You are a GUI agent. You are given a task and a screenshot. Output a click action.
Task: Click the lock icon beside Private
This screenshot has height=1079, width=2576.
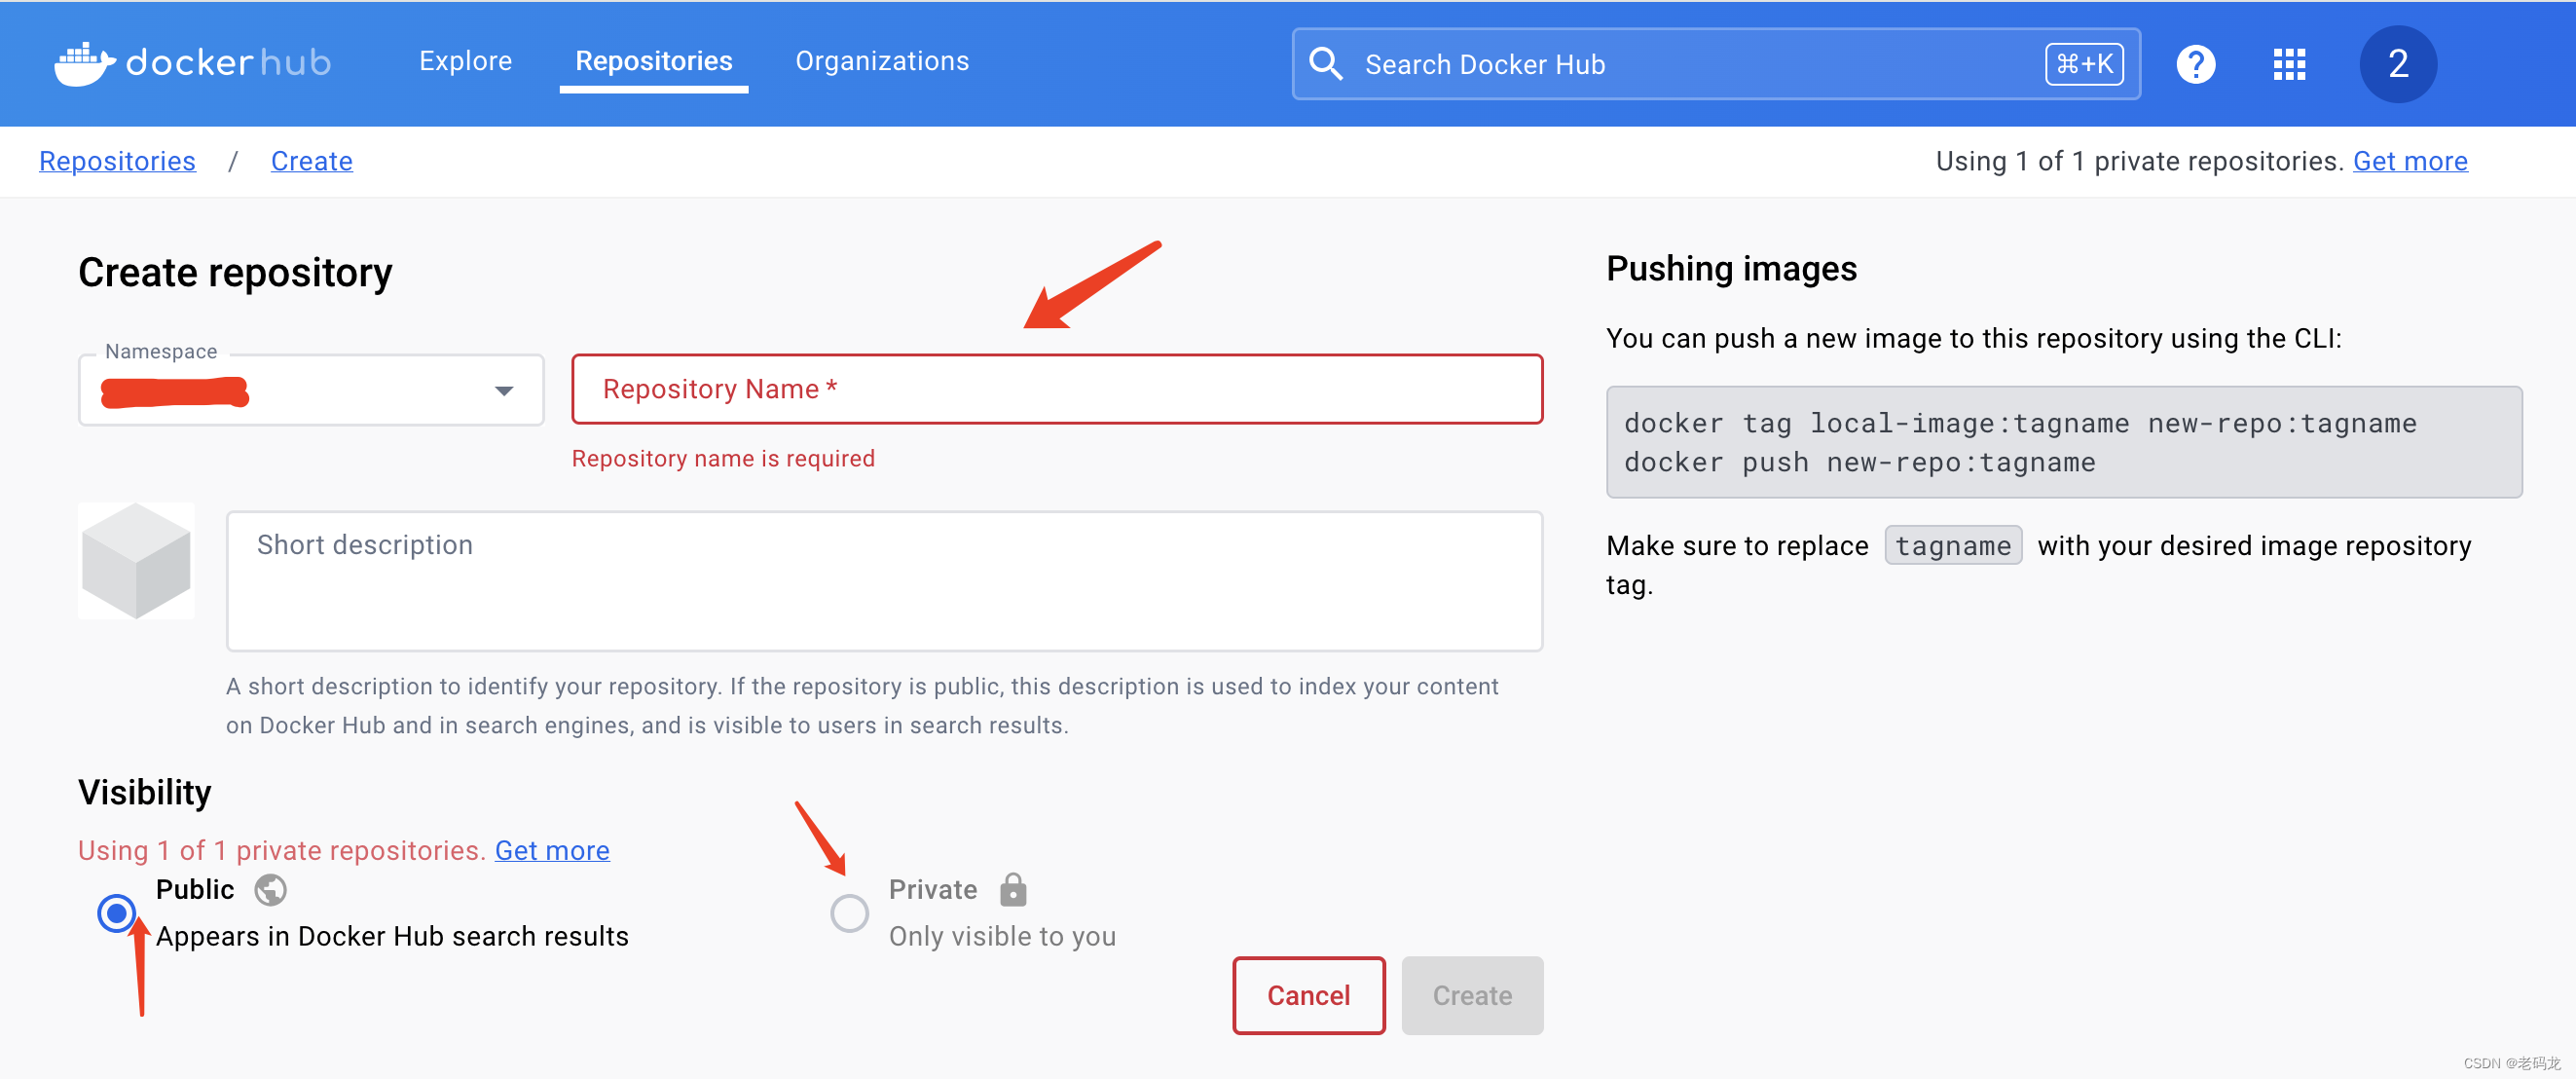[1013, 889]
